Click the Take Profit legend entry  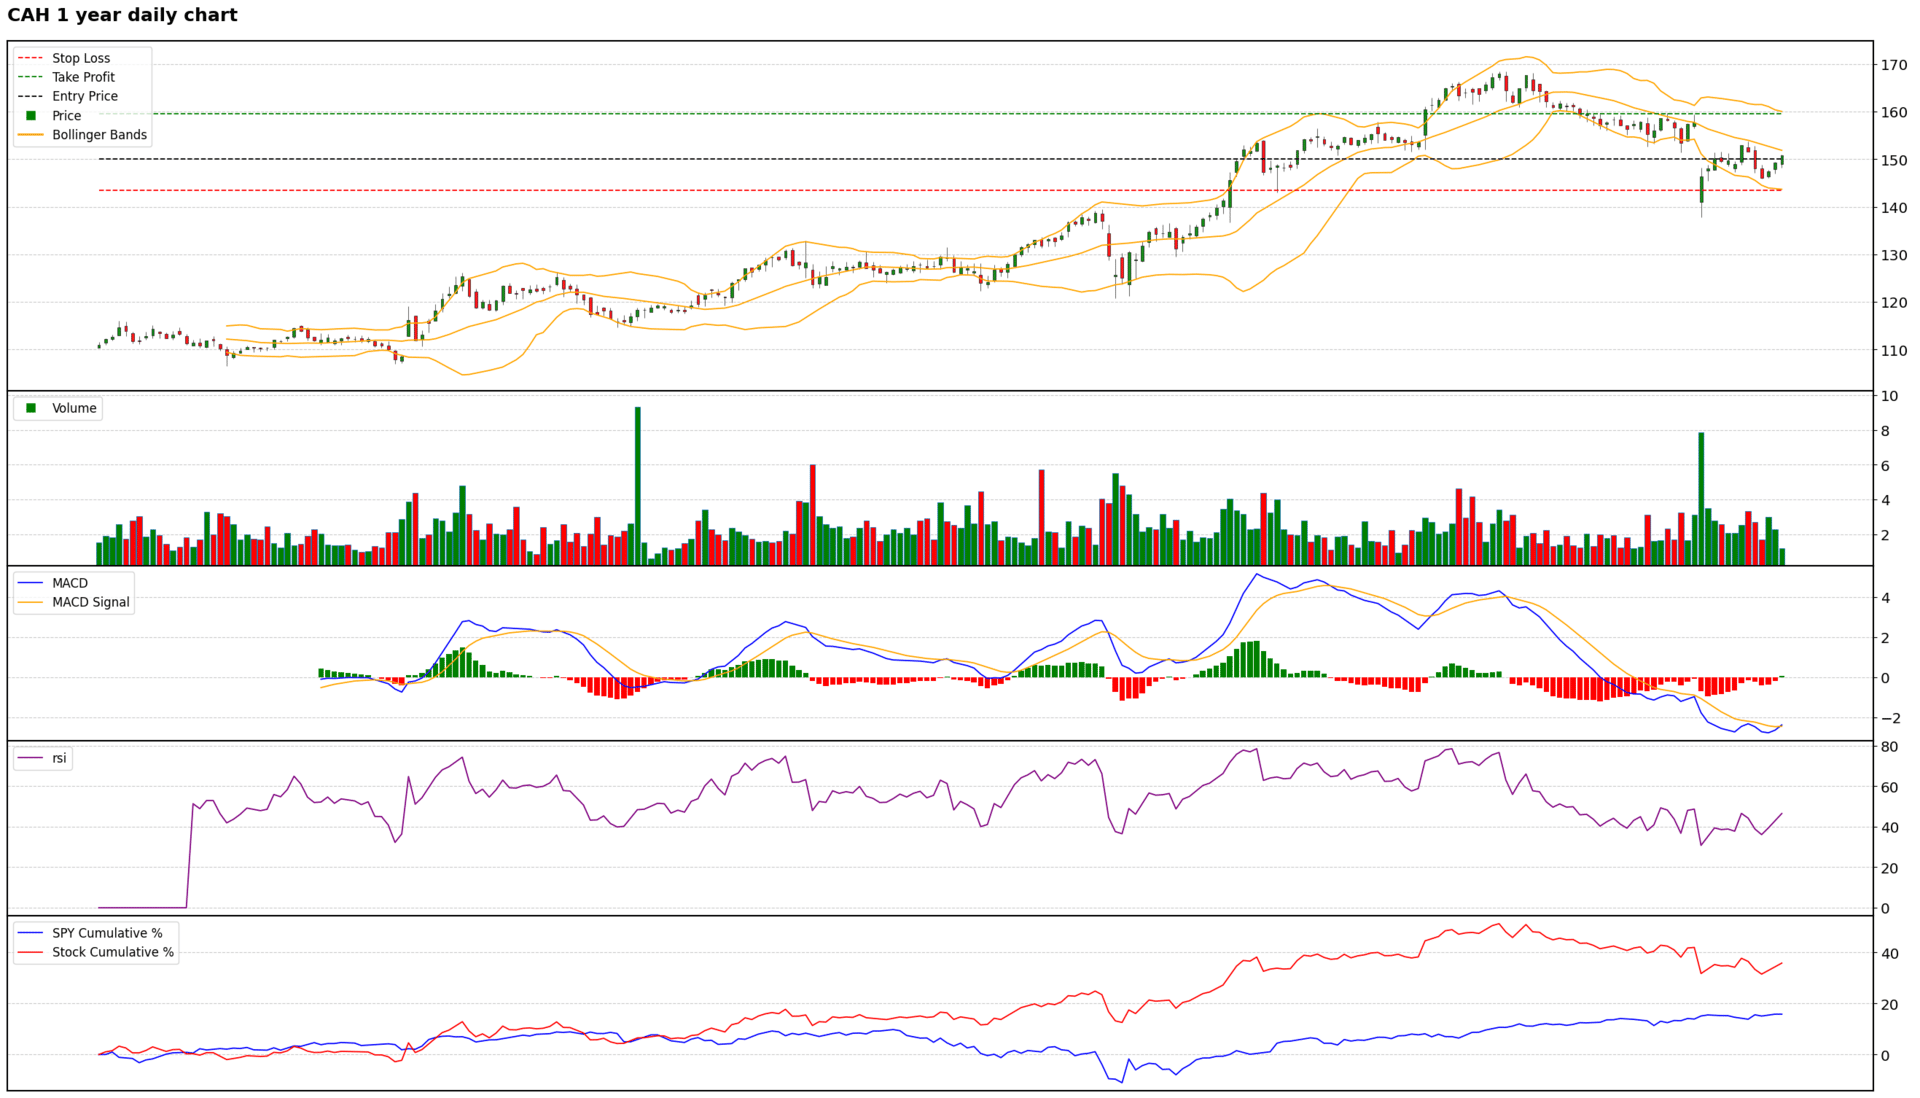click(x=83, y=77)
